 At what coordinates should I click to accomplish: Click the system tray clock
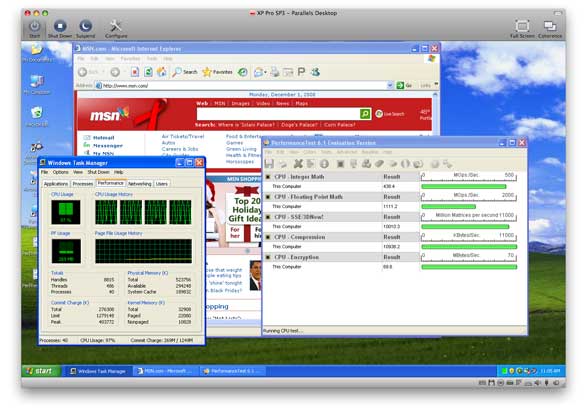pos(550,371)
